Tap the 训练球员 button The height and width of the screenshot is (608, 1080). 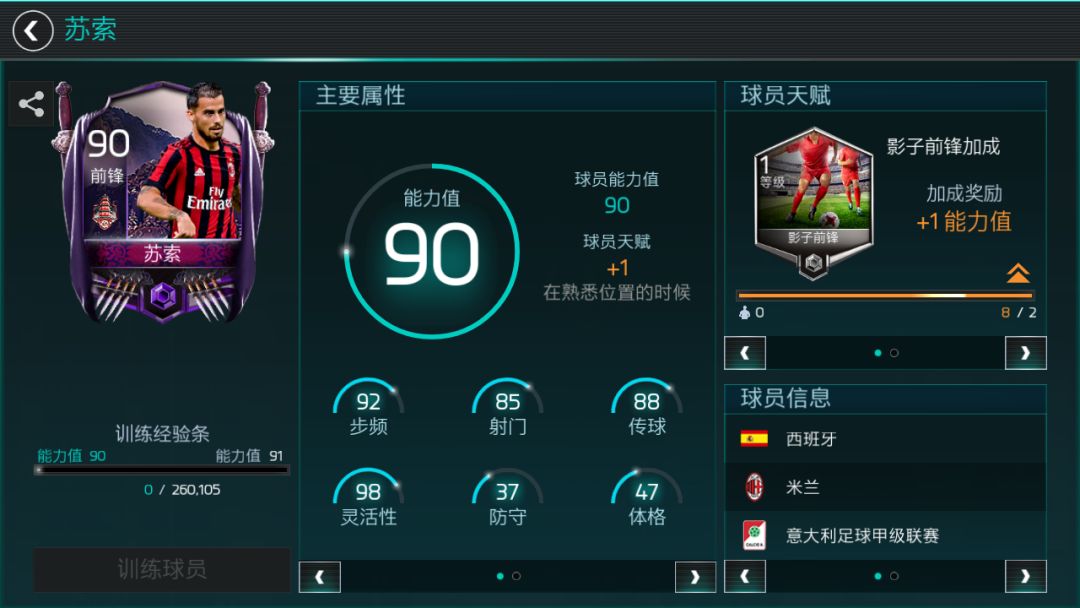click(x=162, y=569)
